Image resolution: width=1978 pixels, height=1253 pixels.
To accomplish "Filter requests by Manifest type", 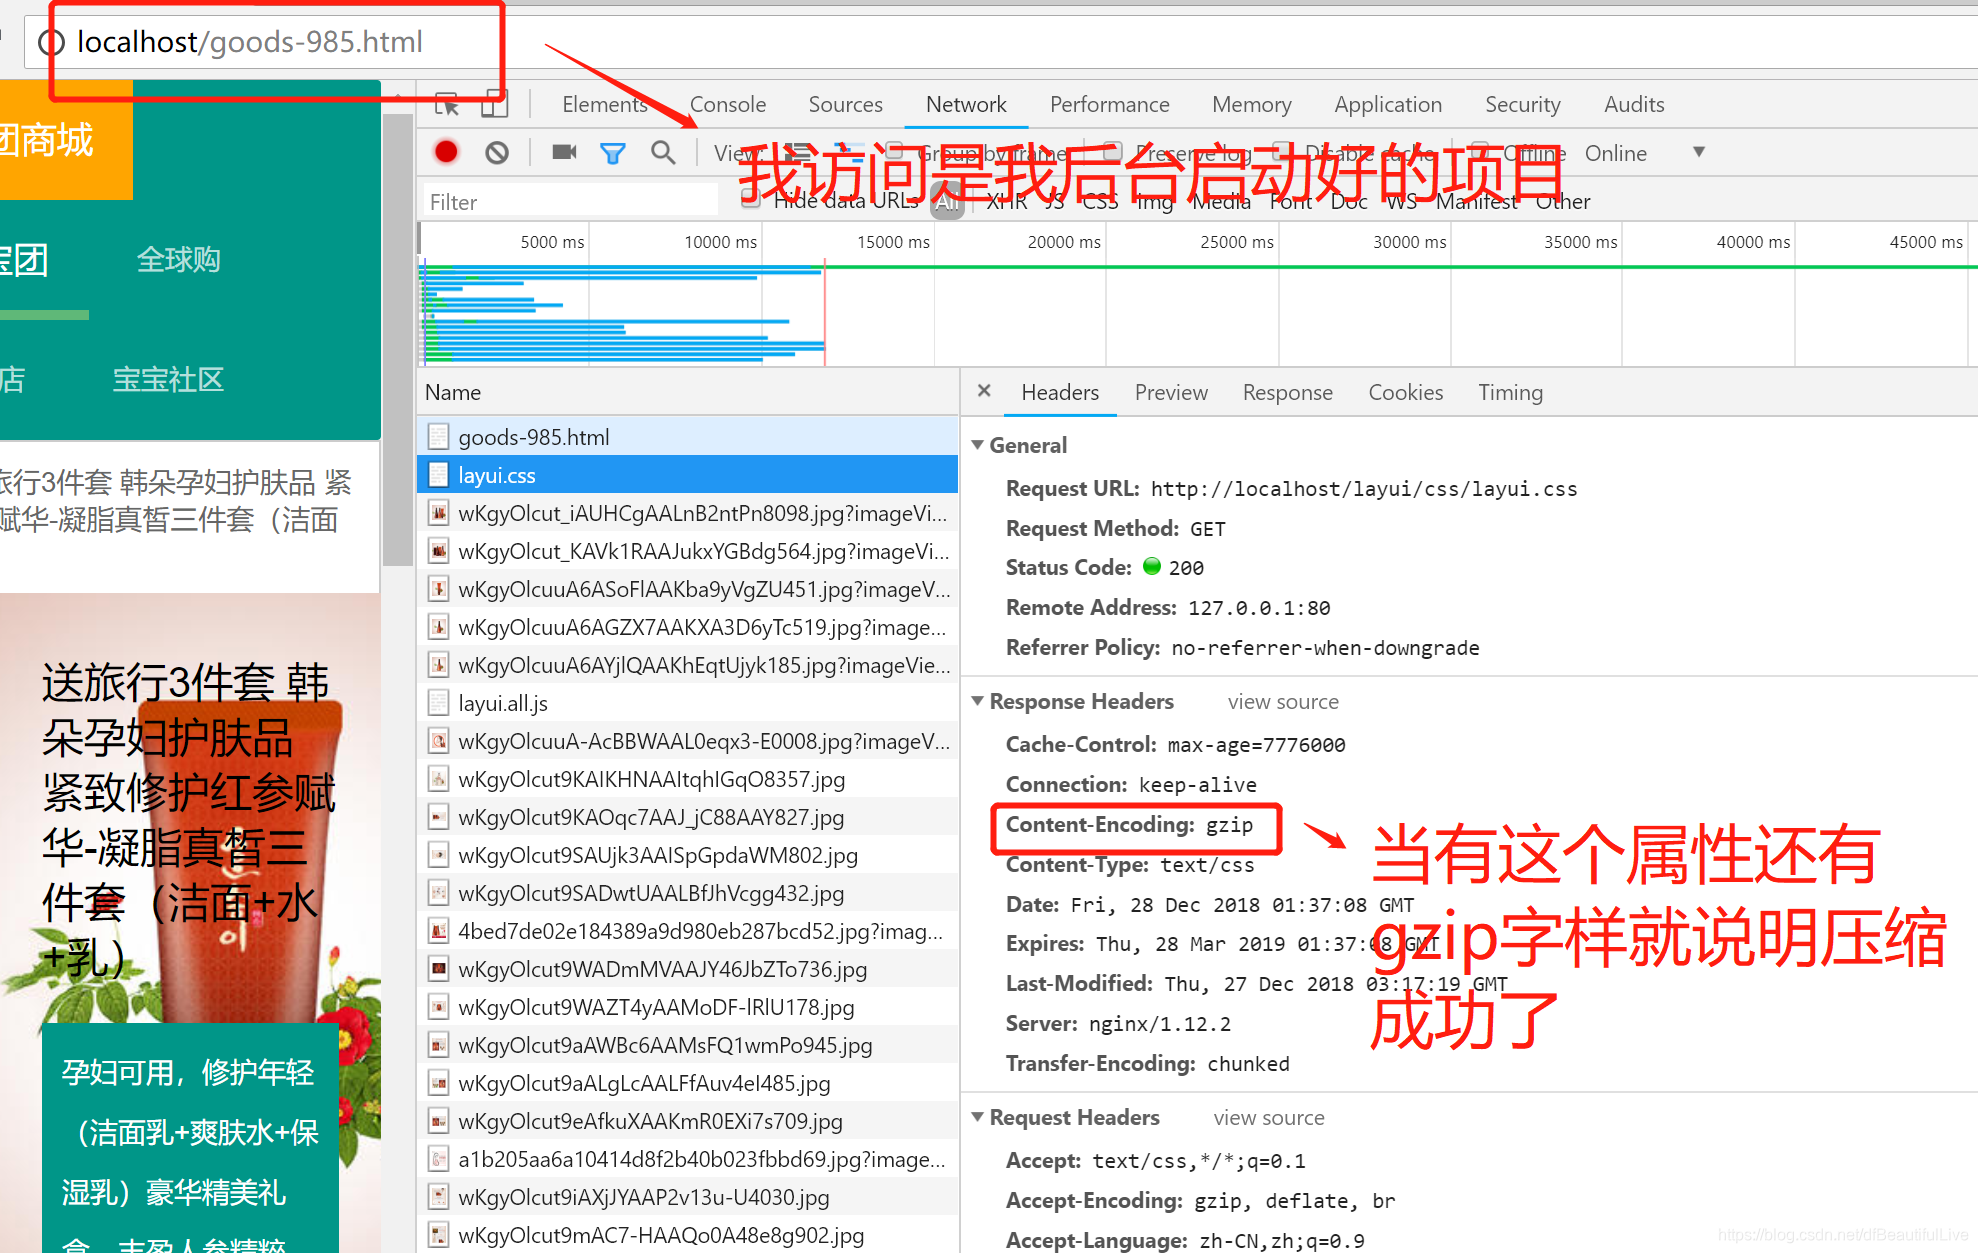I will 1477,202.
